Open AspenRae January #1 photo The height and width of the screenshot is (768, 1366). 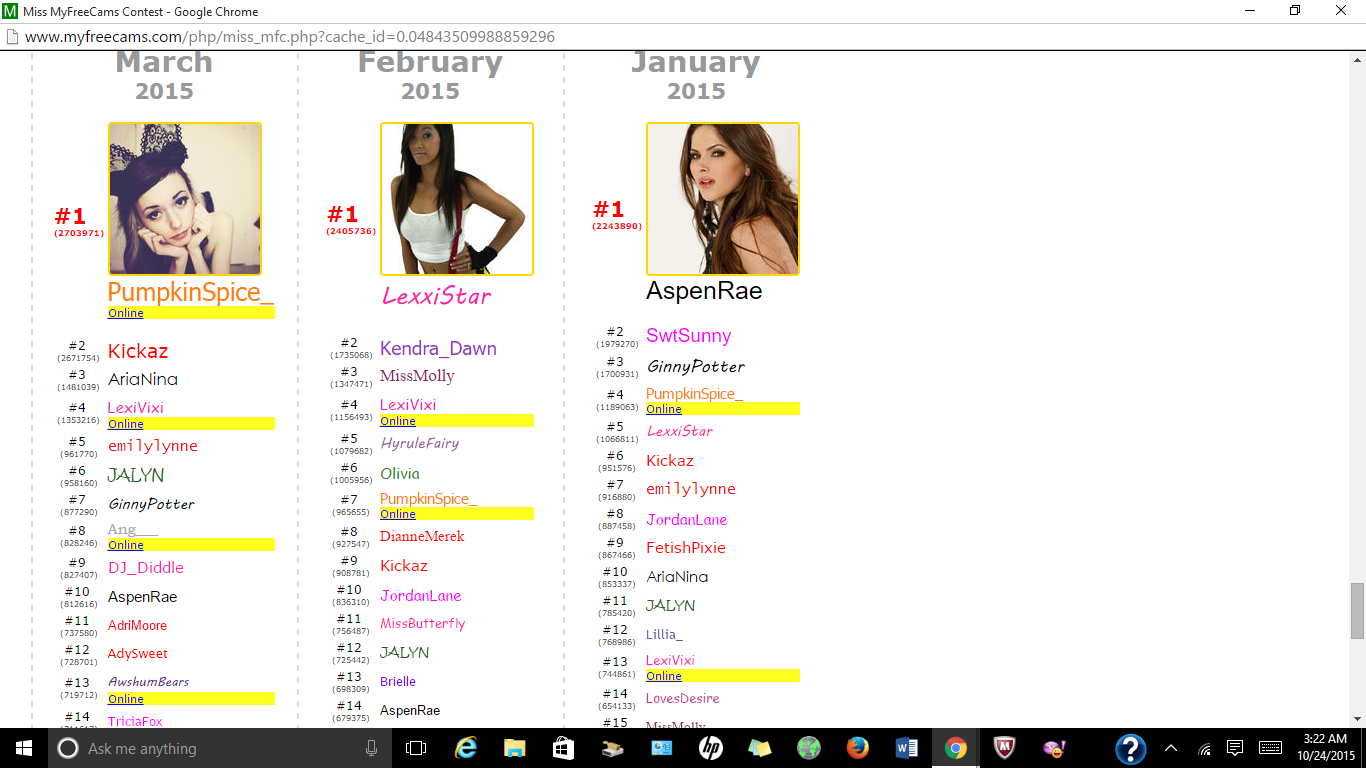[x=723, y=199]
